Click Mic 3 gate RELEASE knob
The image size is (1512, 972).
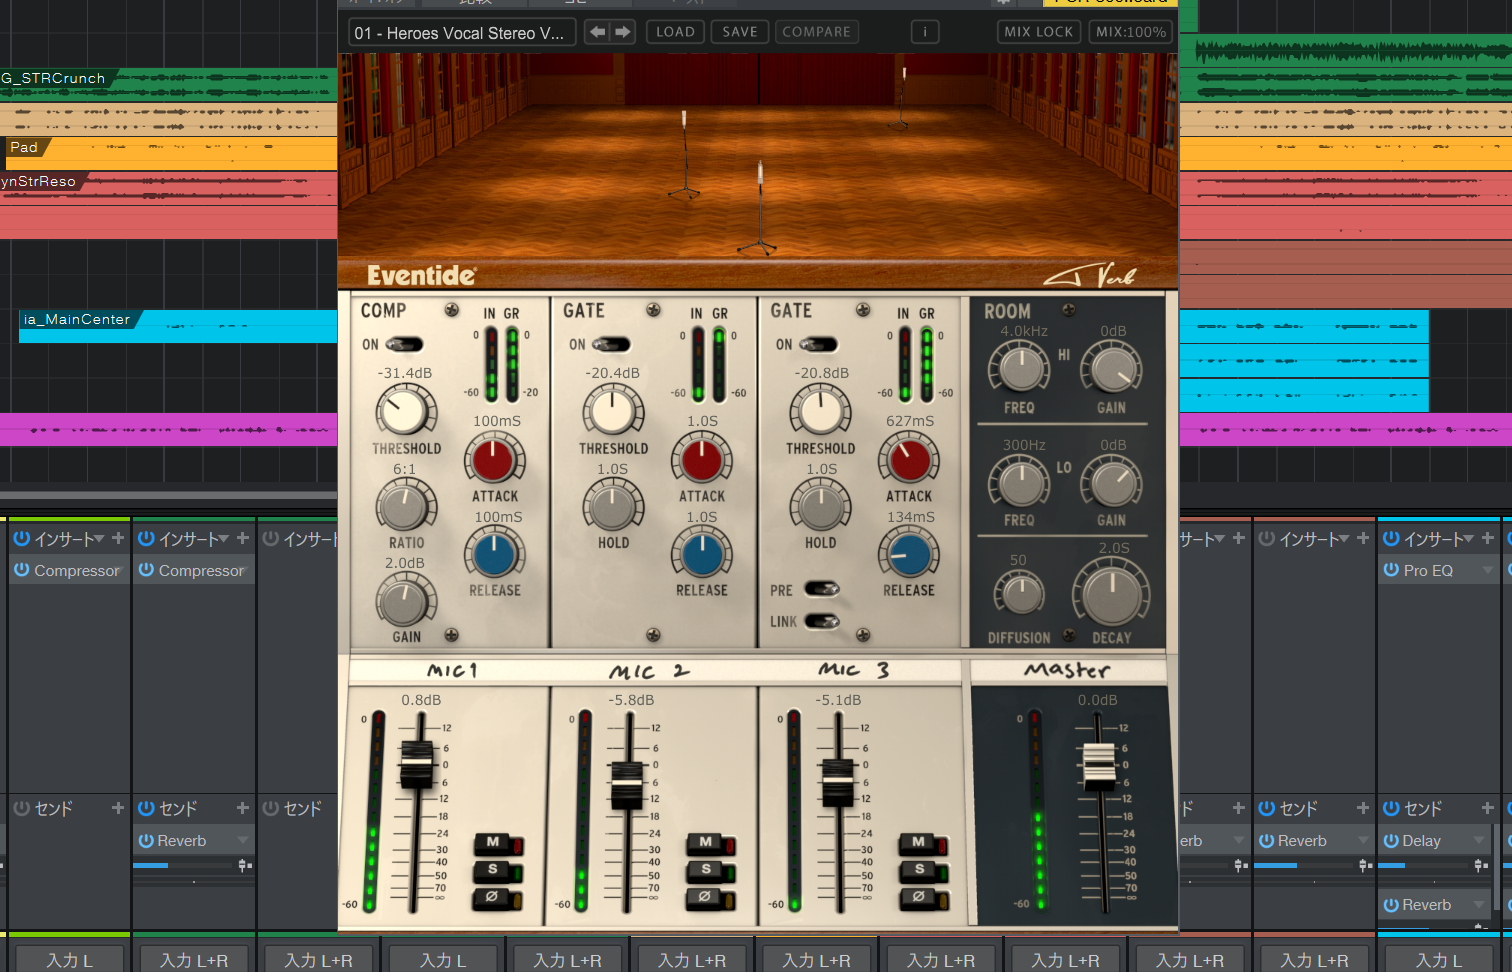point(908,554)
